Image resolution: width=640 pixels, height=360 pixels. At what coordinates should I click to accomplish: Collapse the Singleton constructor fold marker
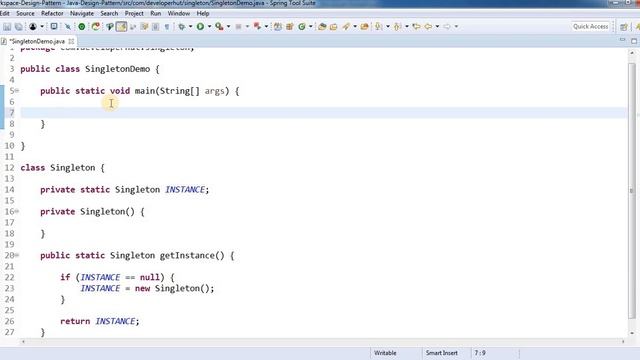pos(17,211)
